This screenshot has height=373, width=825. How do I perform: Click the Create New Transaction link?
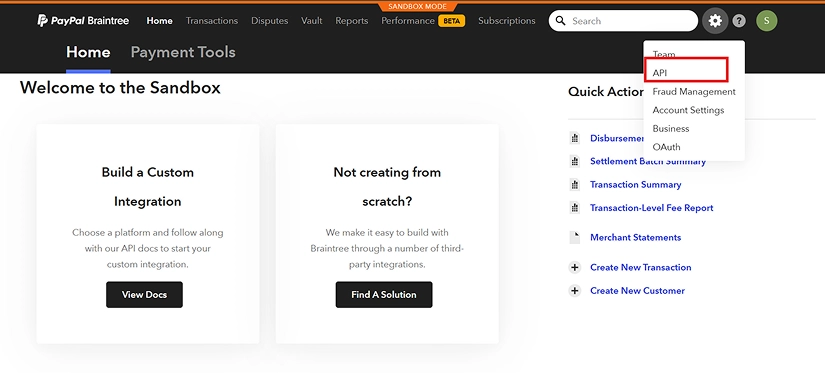pos(641,267)
